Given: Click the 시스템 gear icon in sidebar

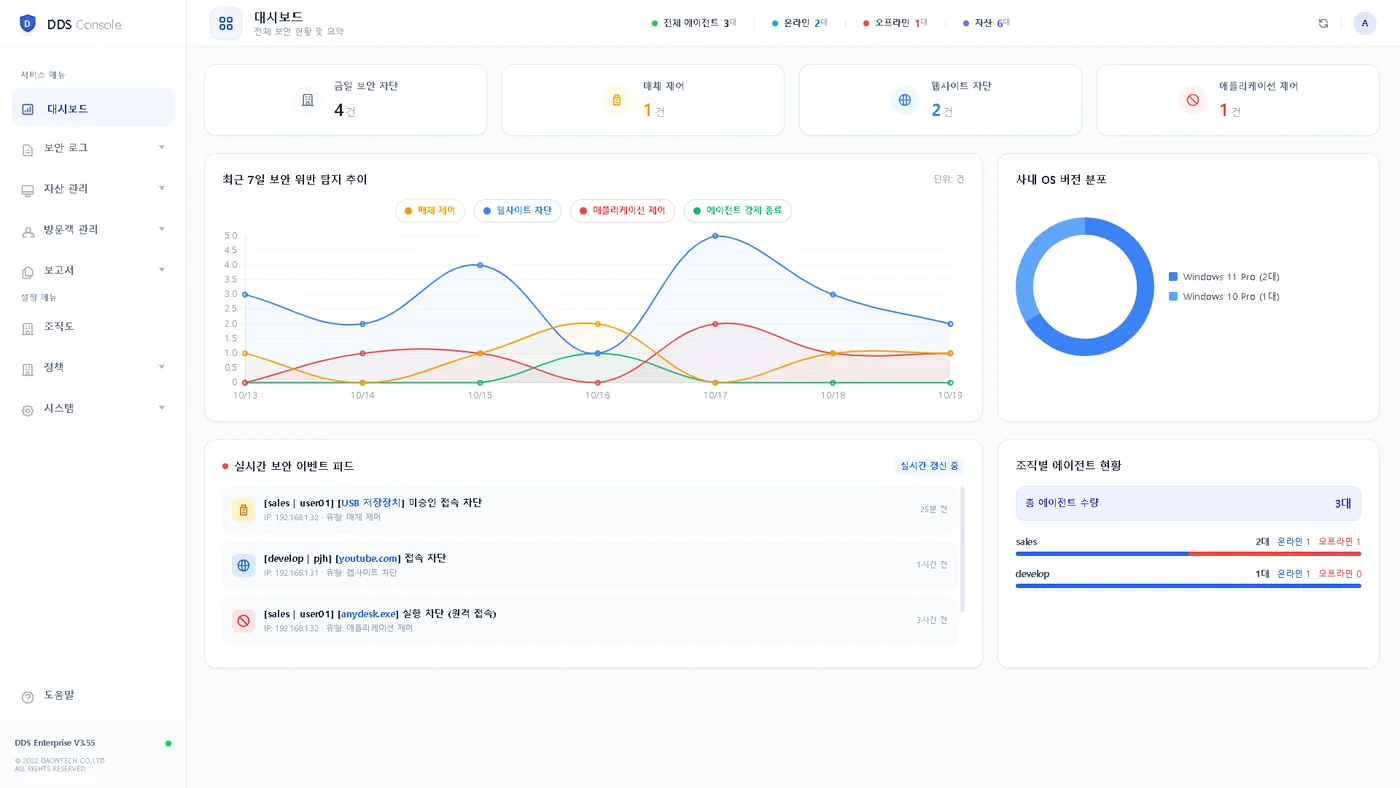Looking at the screenshot, I should [x=27, y=410].
